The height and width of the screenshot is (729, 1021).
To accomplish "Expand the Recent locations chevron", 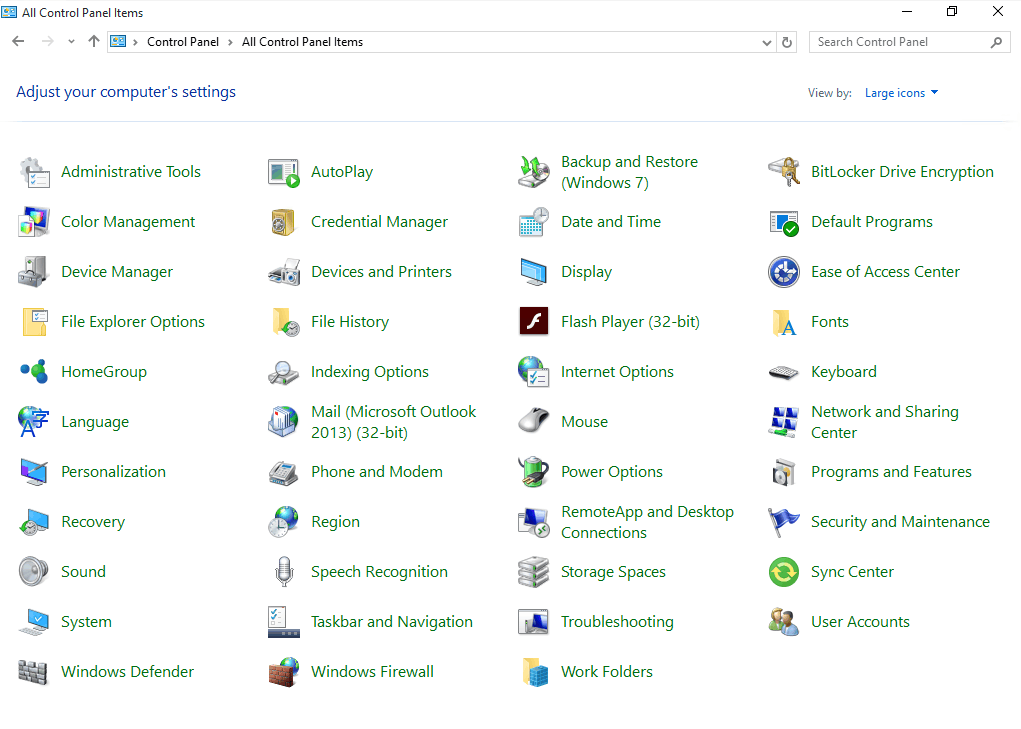I will 71,42.
